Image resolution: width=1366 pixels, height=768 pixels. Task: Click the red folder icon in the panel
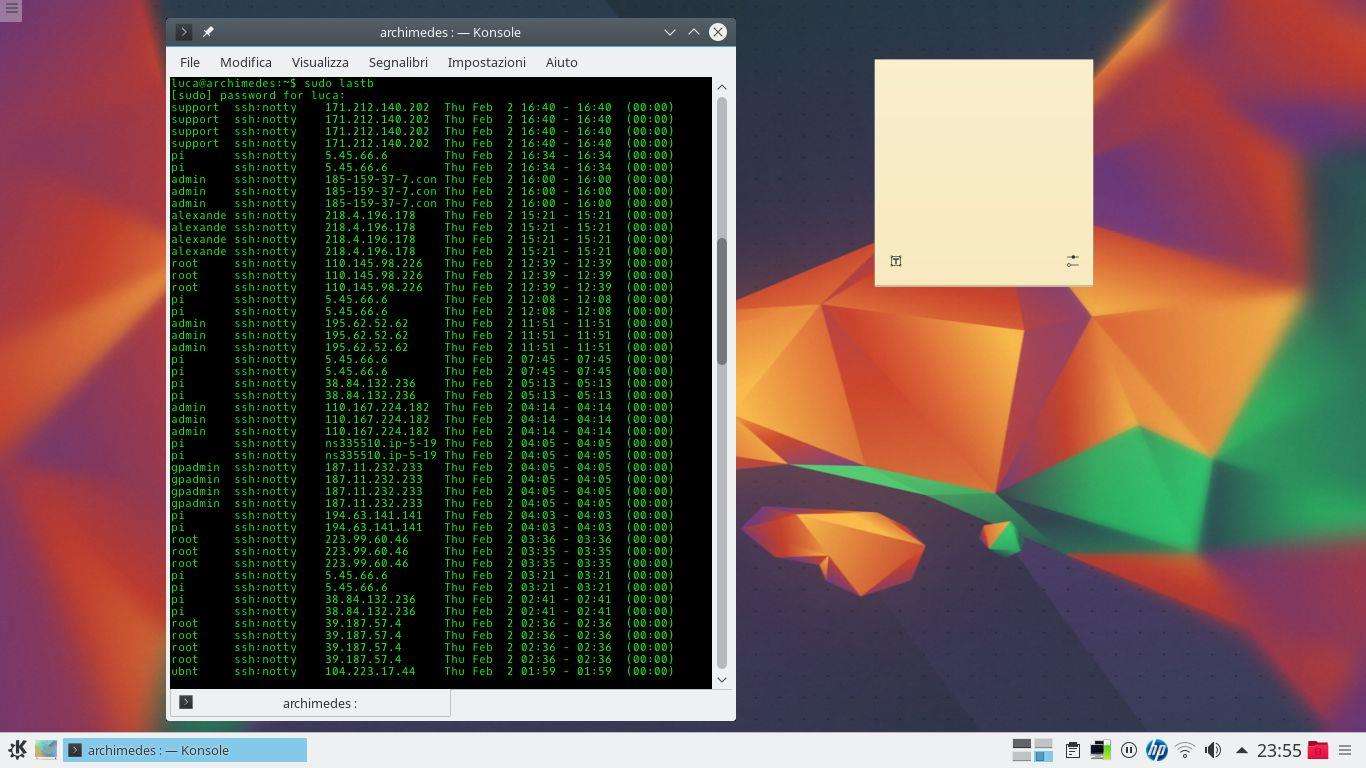[1318, 750]
